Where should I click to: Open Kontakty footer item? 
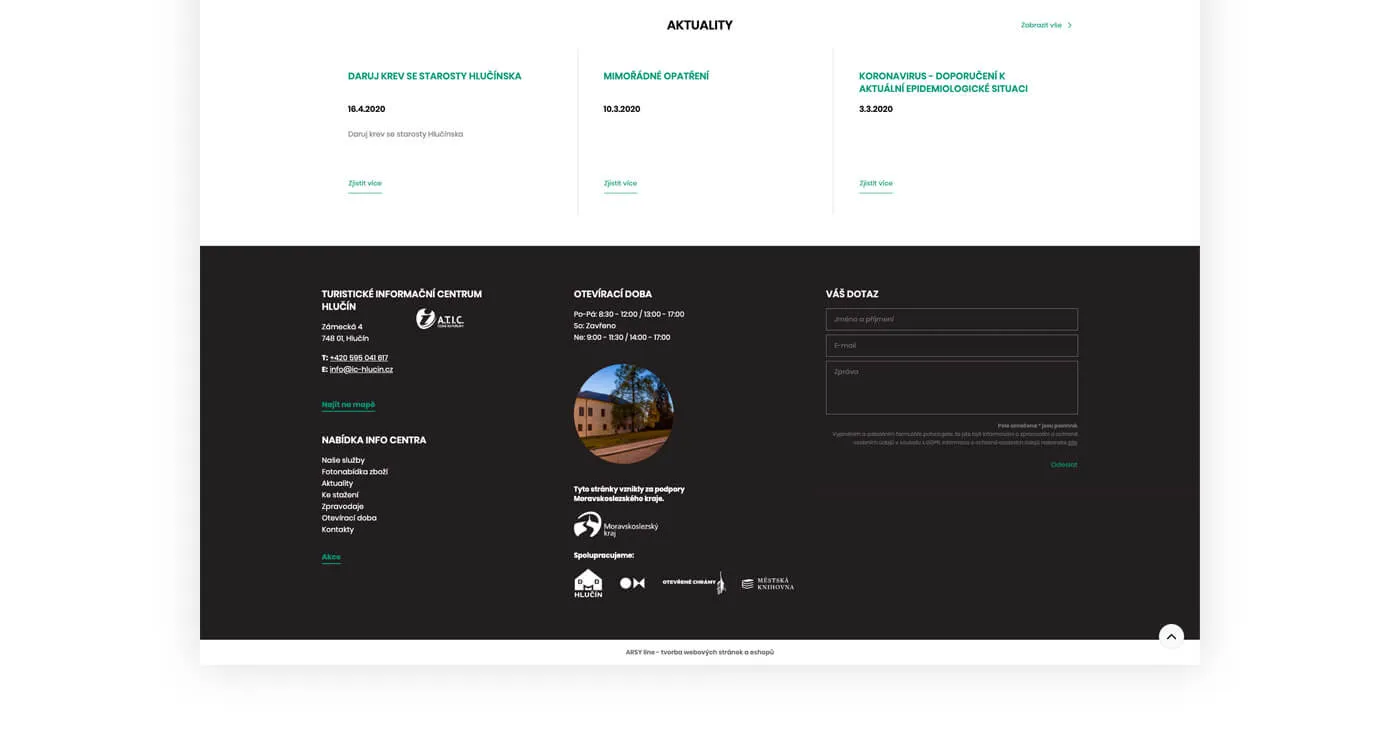point(338,529)
